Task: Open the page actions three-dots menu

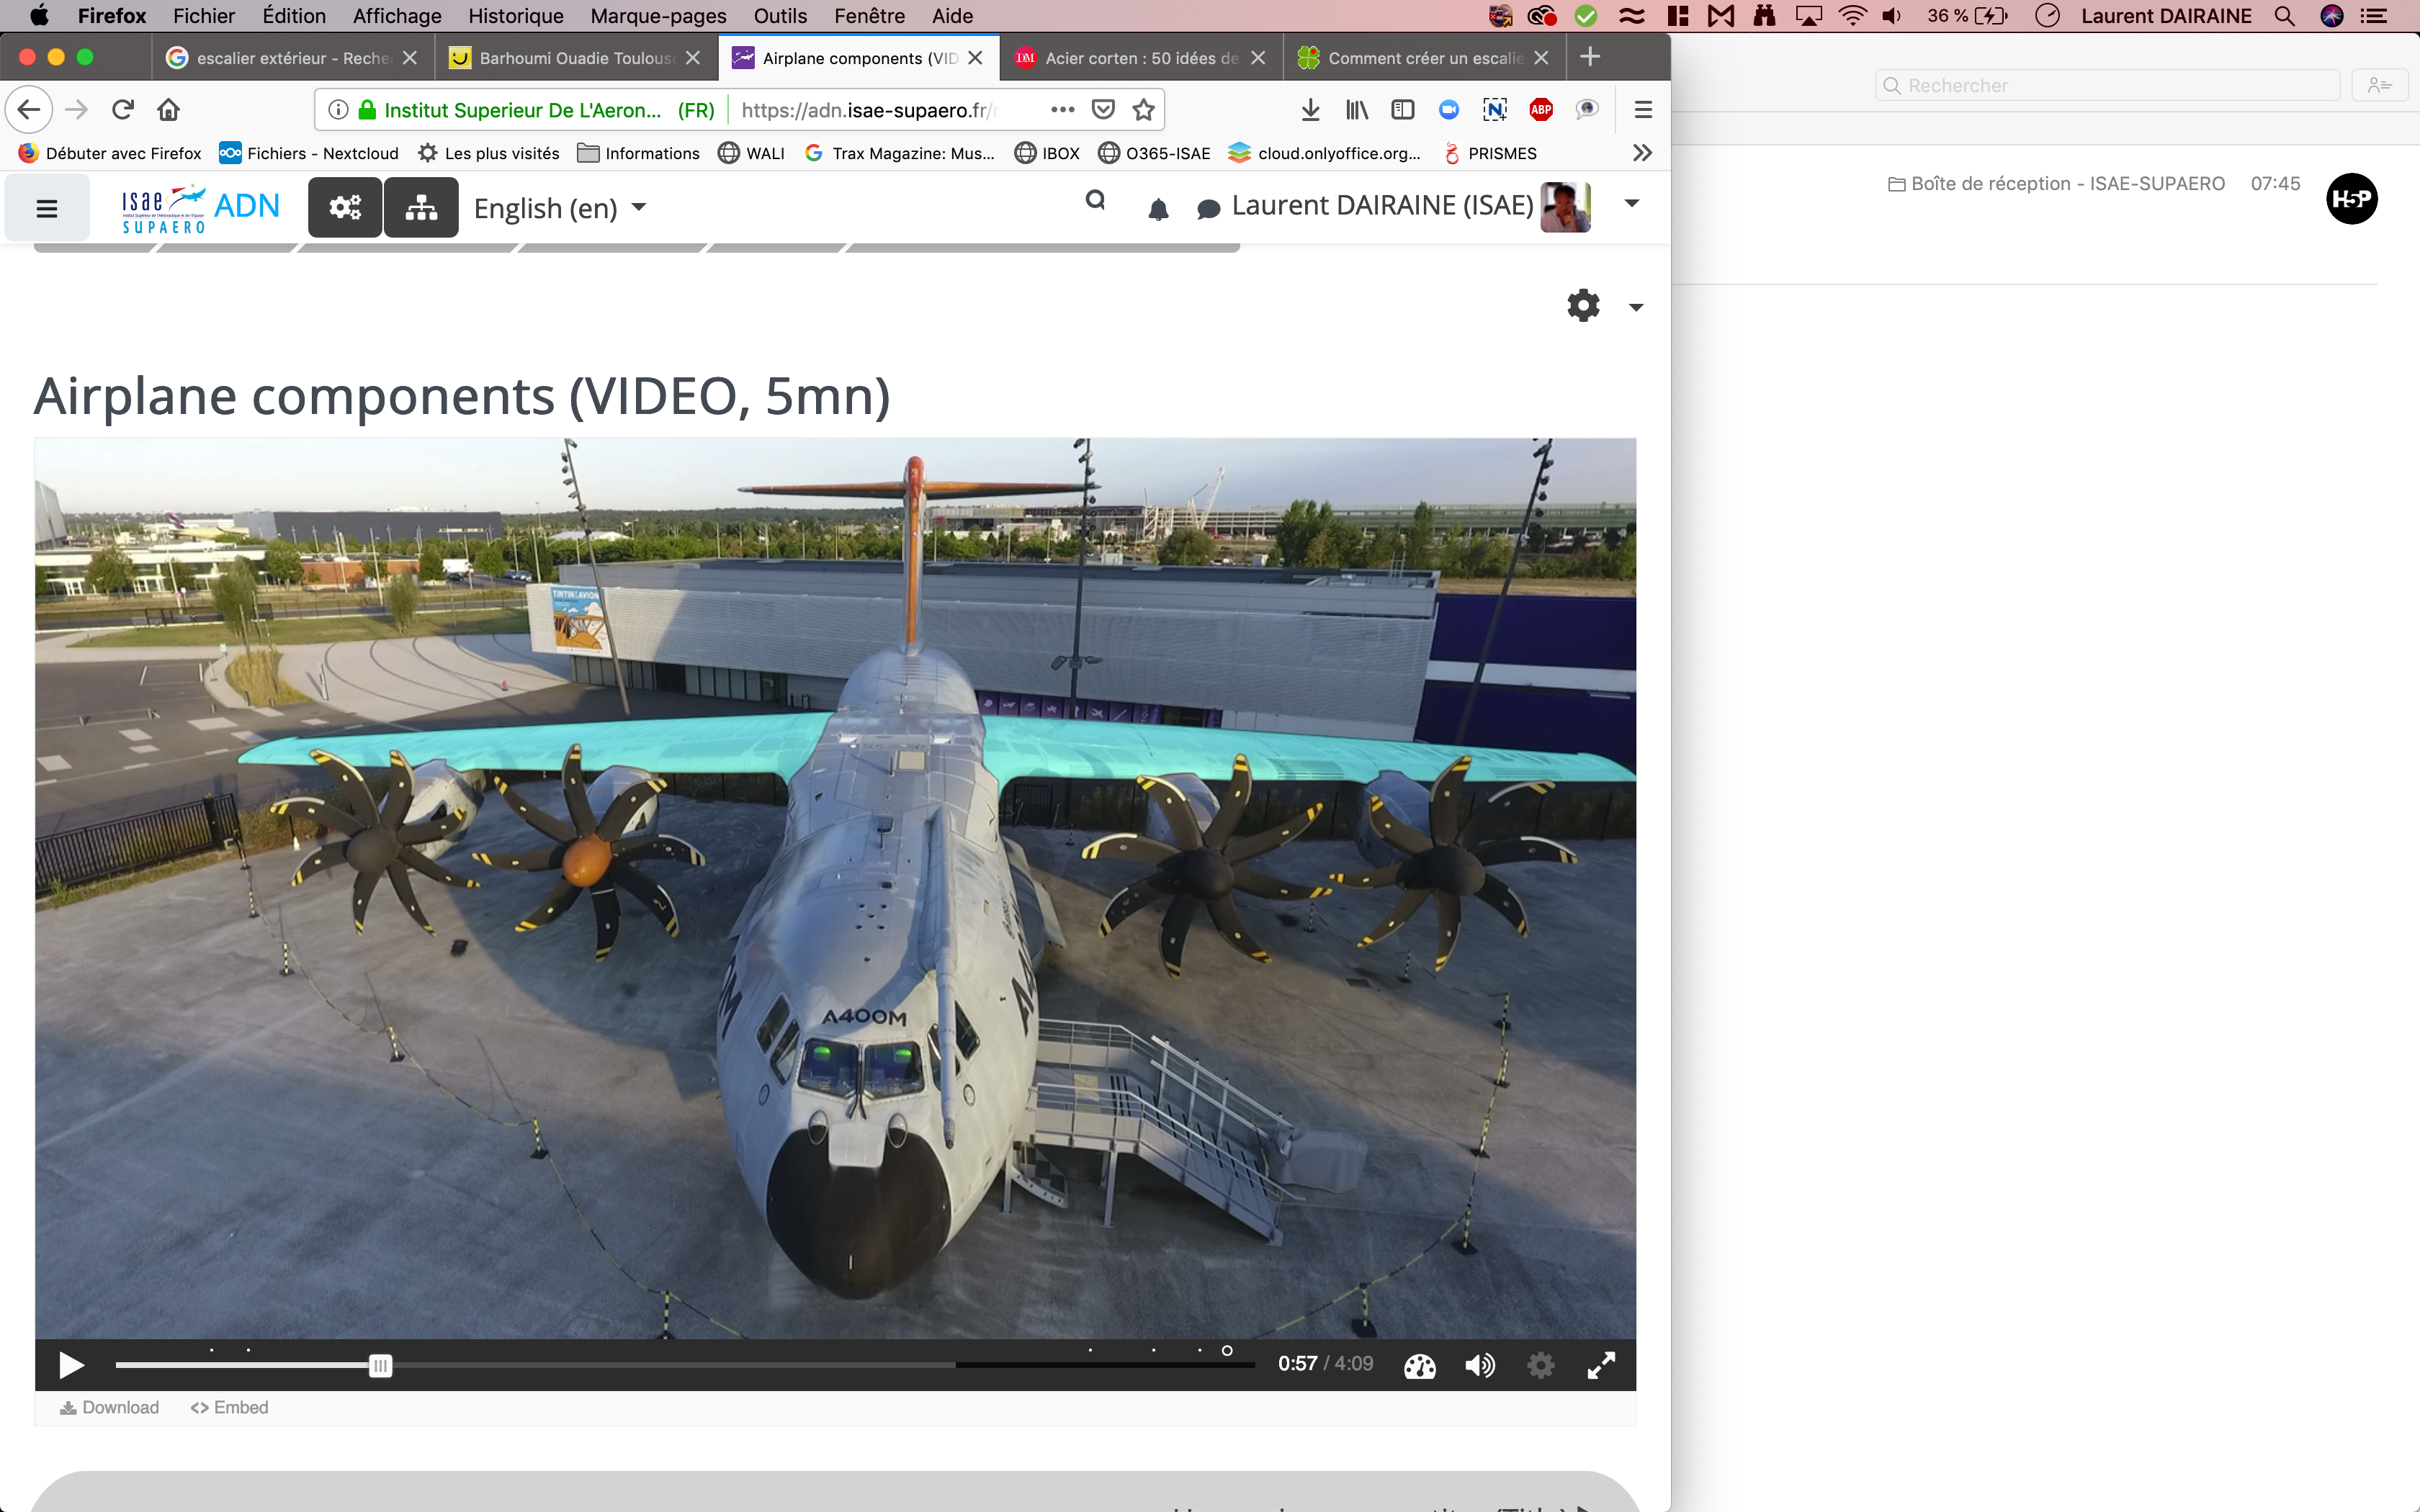Action: click(1062, 109)
